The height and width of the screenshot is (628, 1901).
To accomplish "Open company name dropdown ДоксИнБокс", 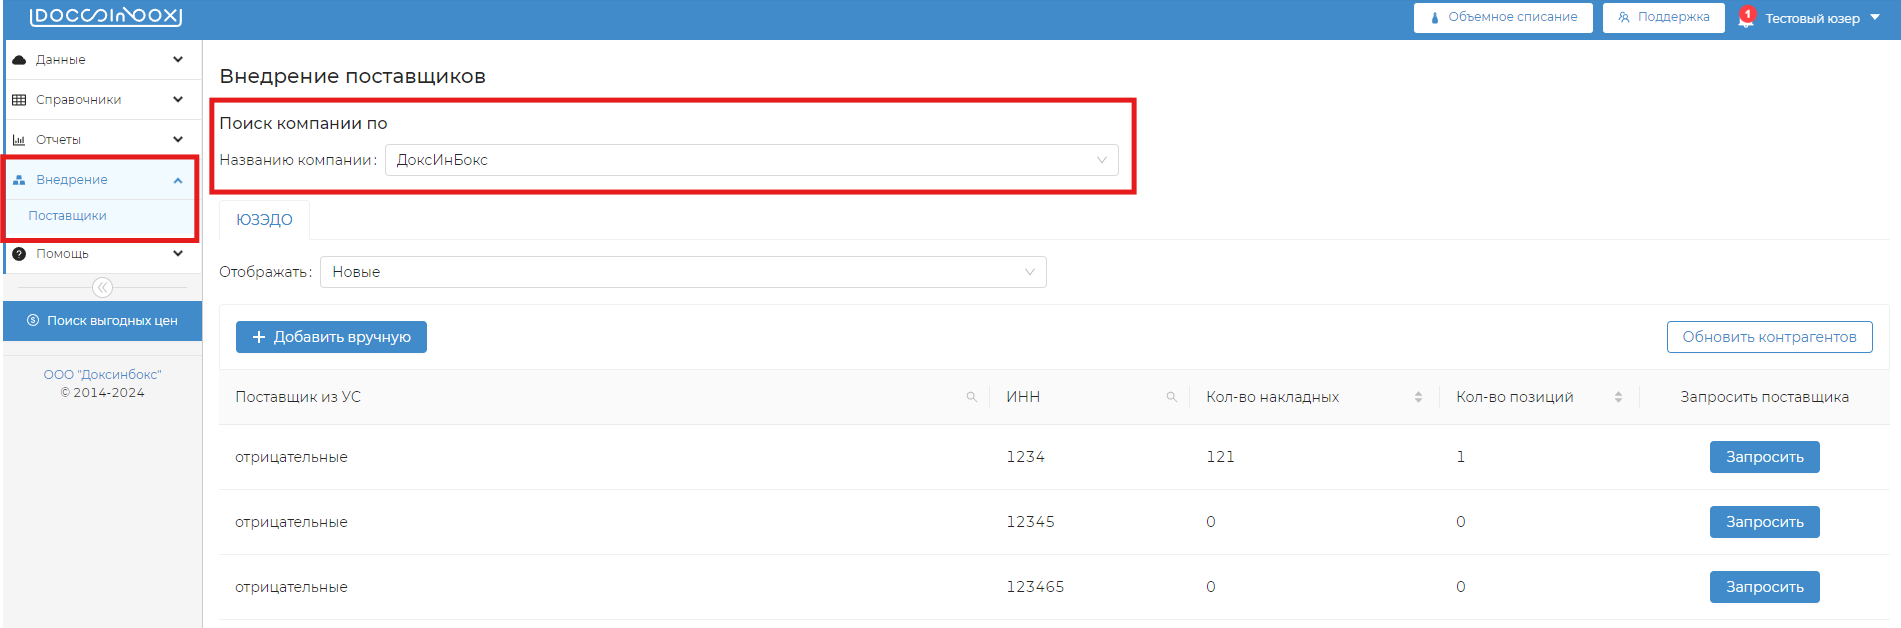I will click(751, 160).
